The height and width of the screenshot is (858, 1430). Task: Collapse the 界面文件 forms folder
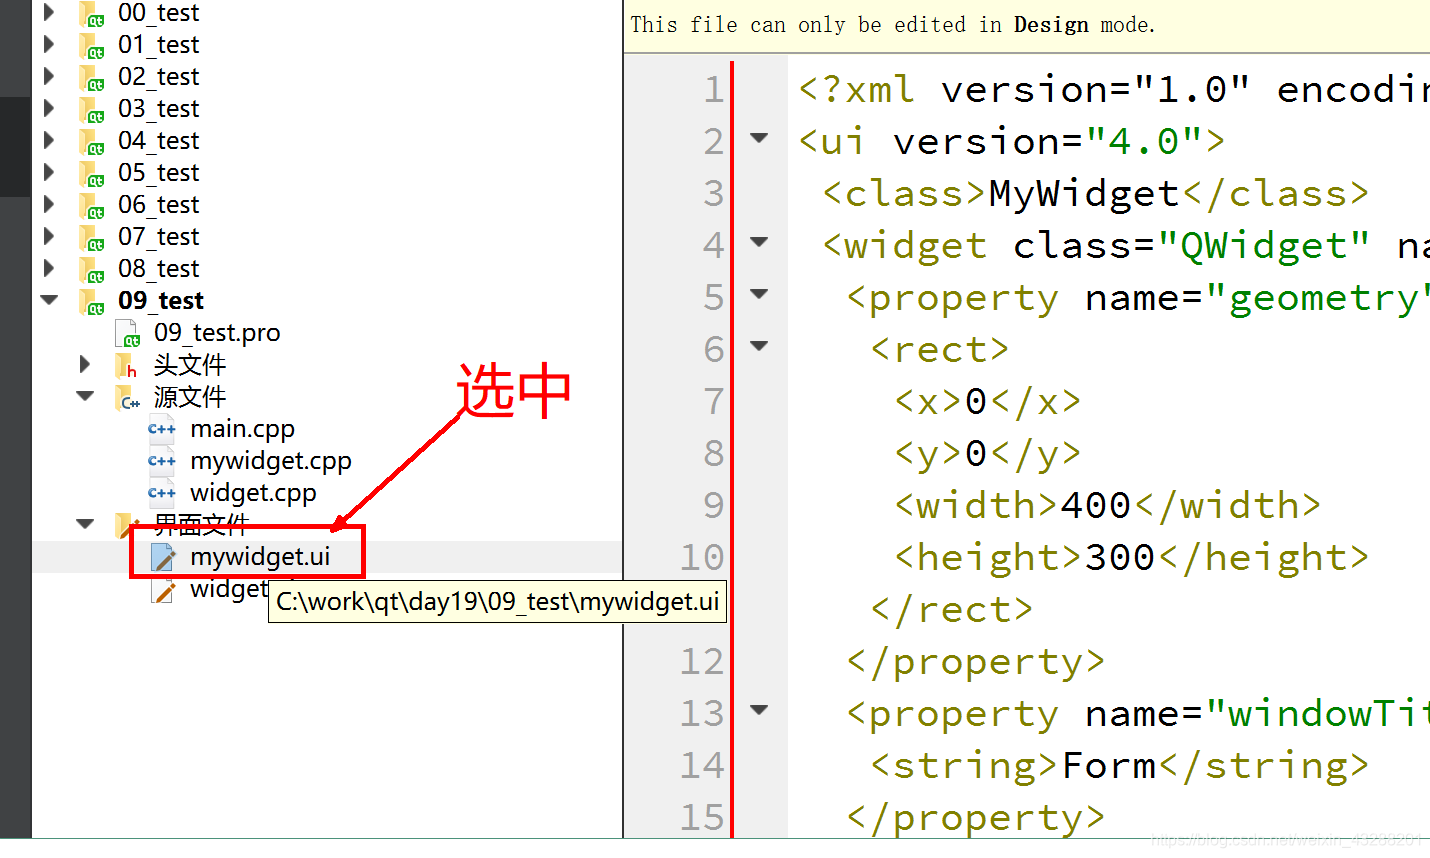[86, 523]
